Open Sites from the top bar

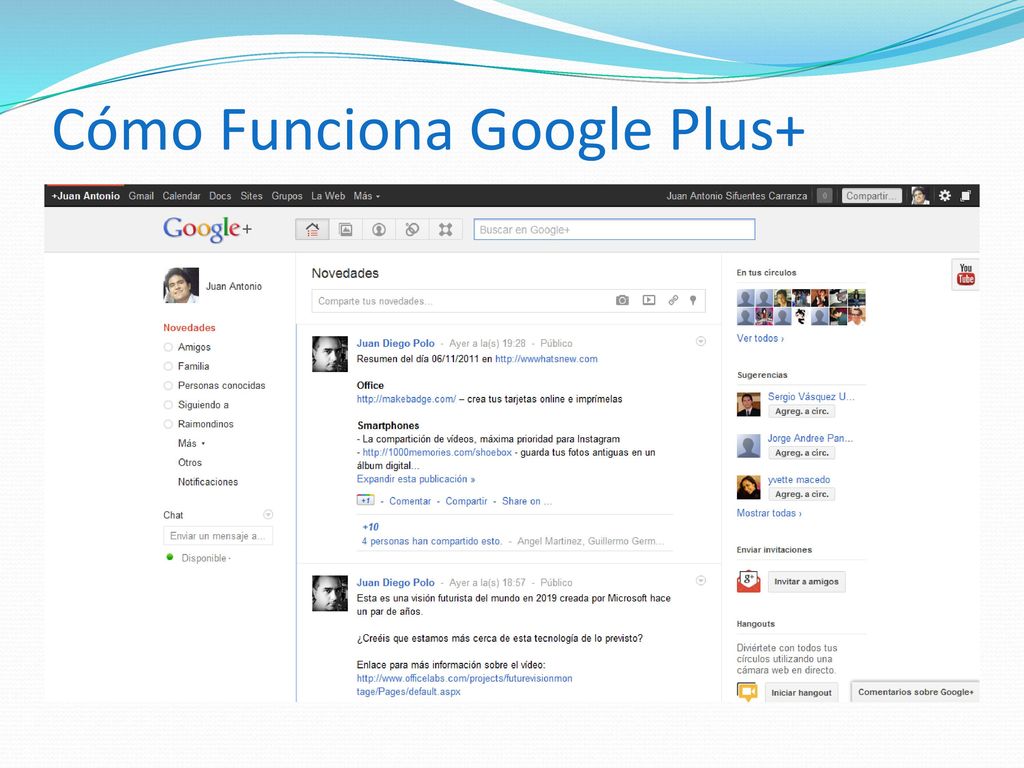pyautogui.click(x=251, y=195)
